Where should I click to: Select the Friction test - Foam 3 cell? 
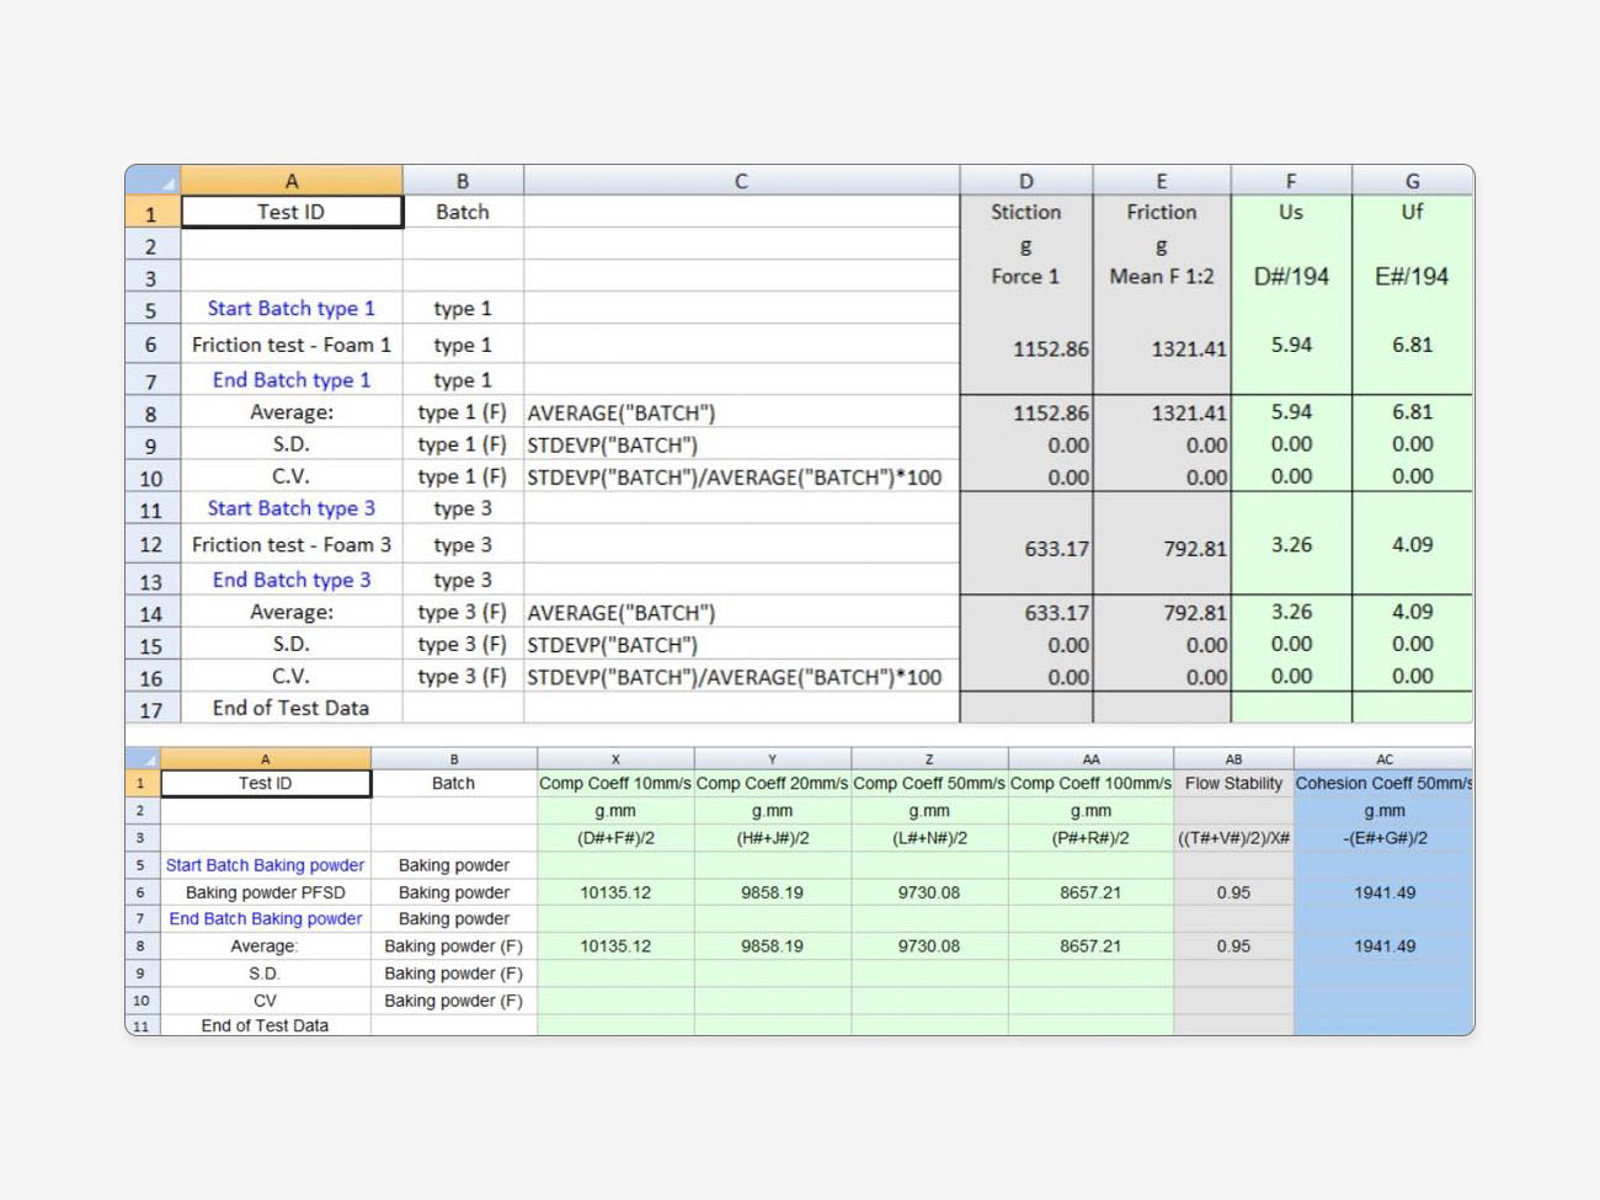pos(291,545)
